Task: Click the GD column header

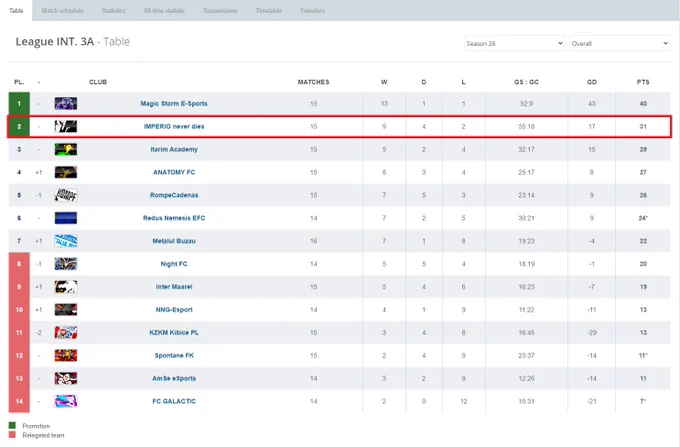Action: click(x=592, y=82)
